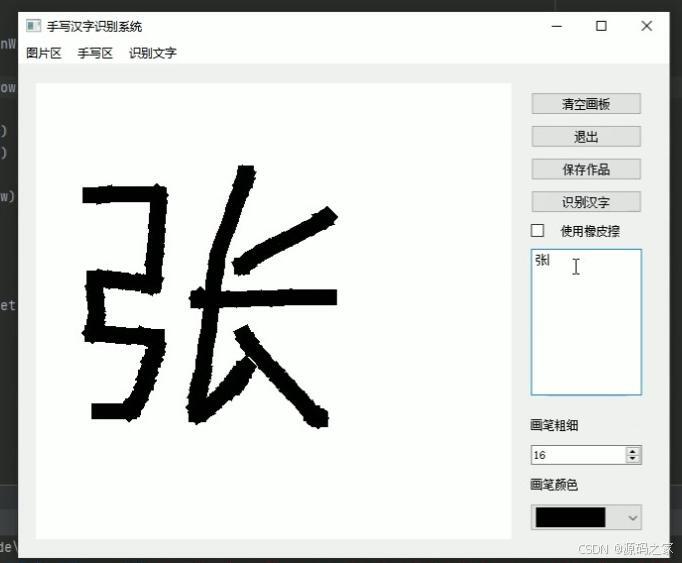
Task: Click the recognized character 张 in result box
Action: [543, 260]
